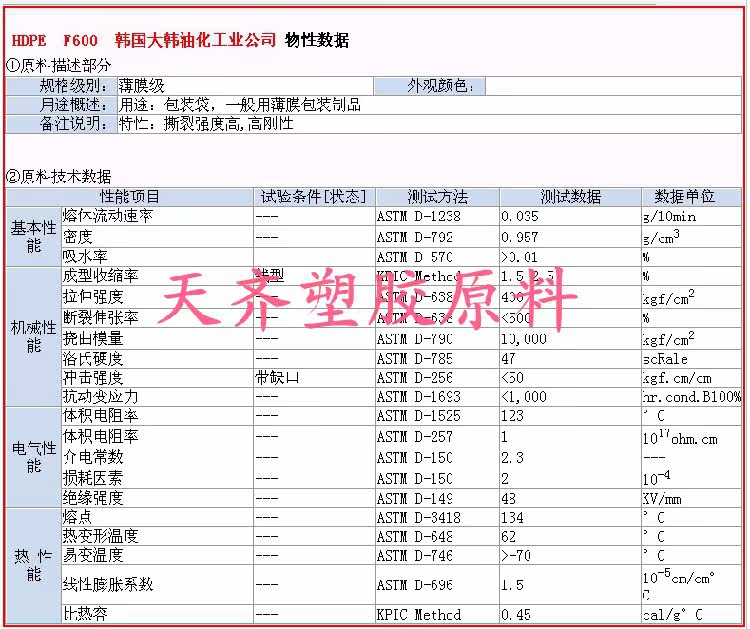Click the ASTM D-1238 method cell
This screenshot has height=629, width=750.
pyautogui.click(x=437, y=216)
